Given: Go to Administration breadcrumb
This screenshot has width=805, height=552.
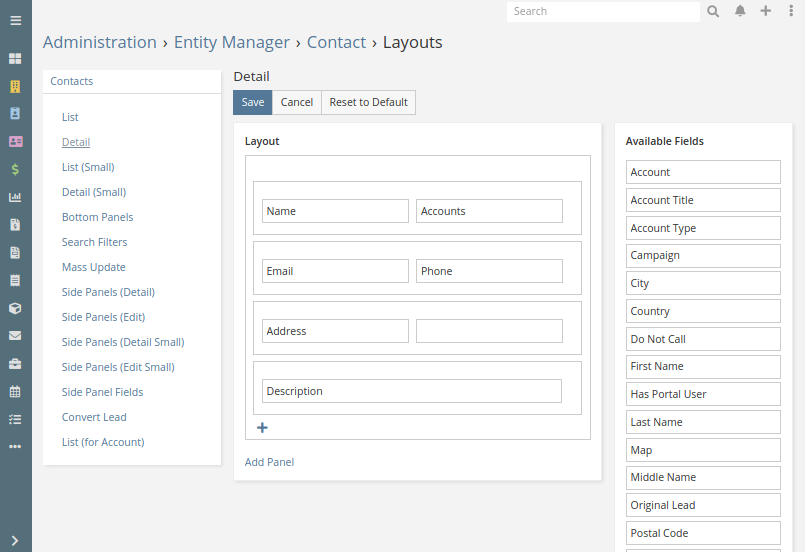Looking at the screenshot, I should pos(100,42).
